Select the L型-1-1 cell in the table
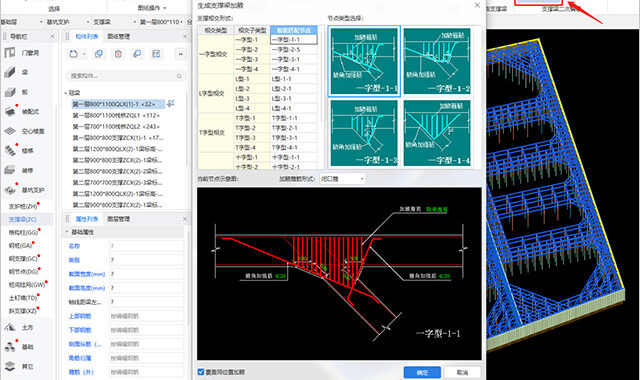Viewport: 640px width, 380px height. [293, 79]
